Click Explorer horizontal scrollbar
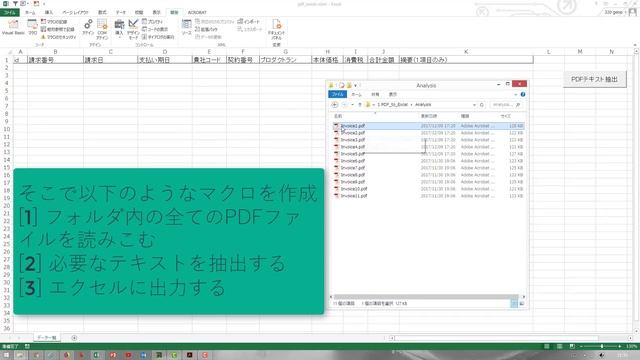The height and width of the screenshot is (360, 640). [426, 297]
